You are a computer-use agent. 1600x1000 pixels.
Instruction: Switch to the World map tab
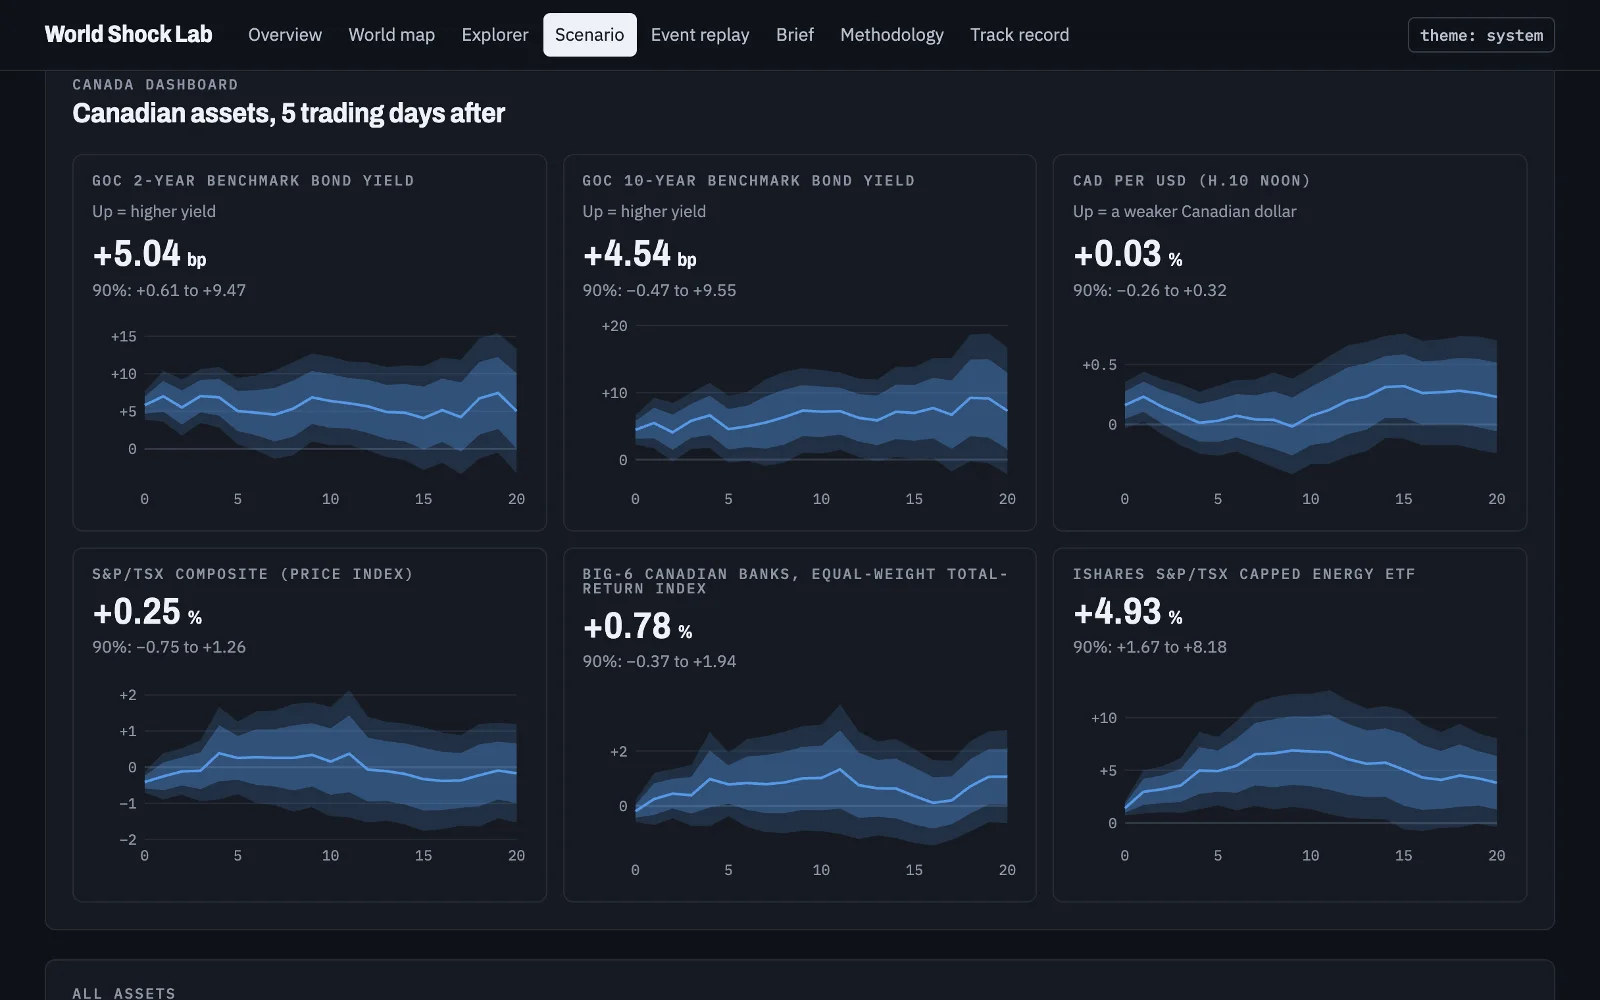[392, 35]
